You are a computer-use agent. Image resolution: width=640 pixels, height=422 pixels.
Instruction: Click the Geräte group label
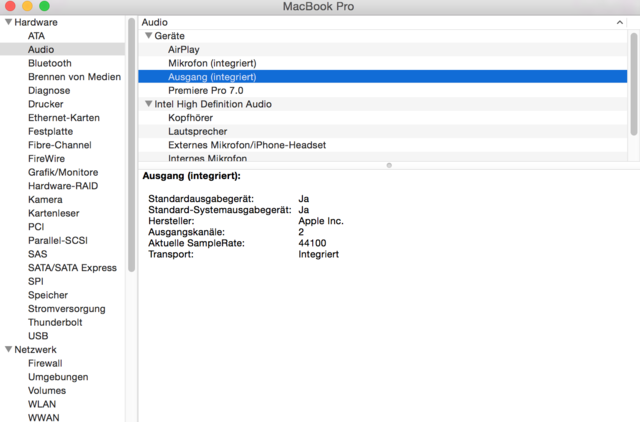(169, 36)
